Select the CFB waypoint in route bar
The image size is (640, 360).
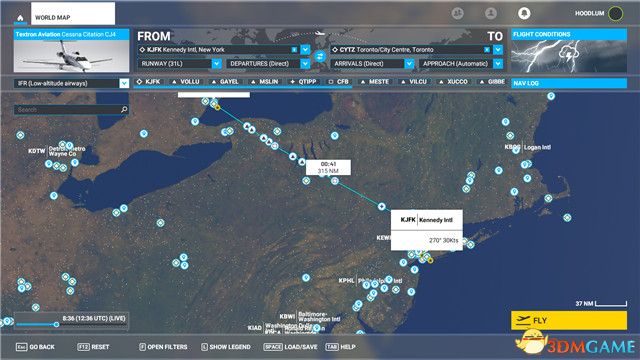339,82
